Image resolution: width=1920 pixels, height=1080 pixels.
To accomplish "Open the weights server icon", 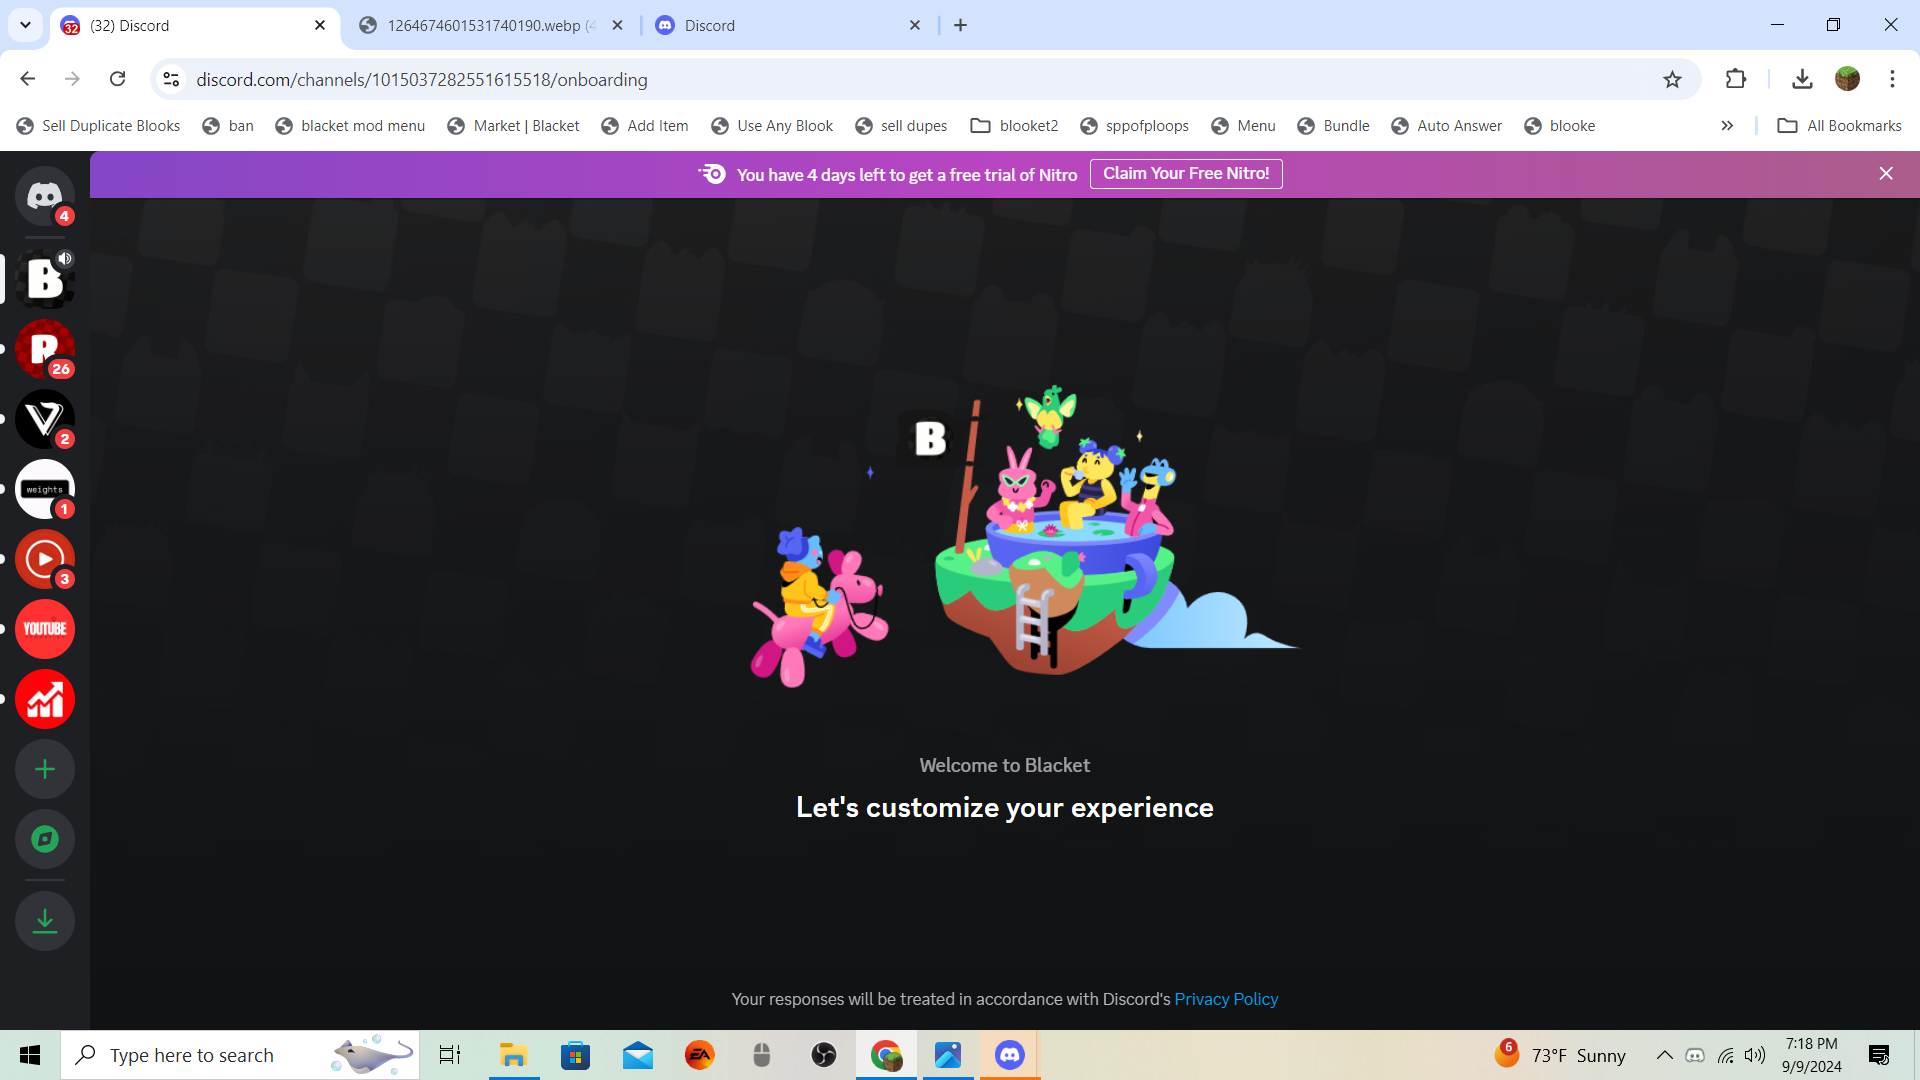I will point(44,488).
